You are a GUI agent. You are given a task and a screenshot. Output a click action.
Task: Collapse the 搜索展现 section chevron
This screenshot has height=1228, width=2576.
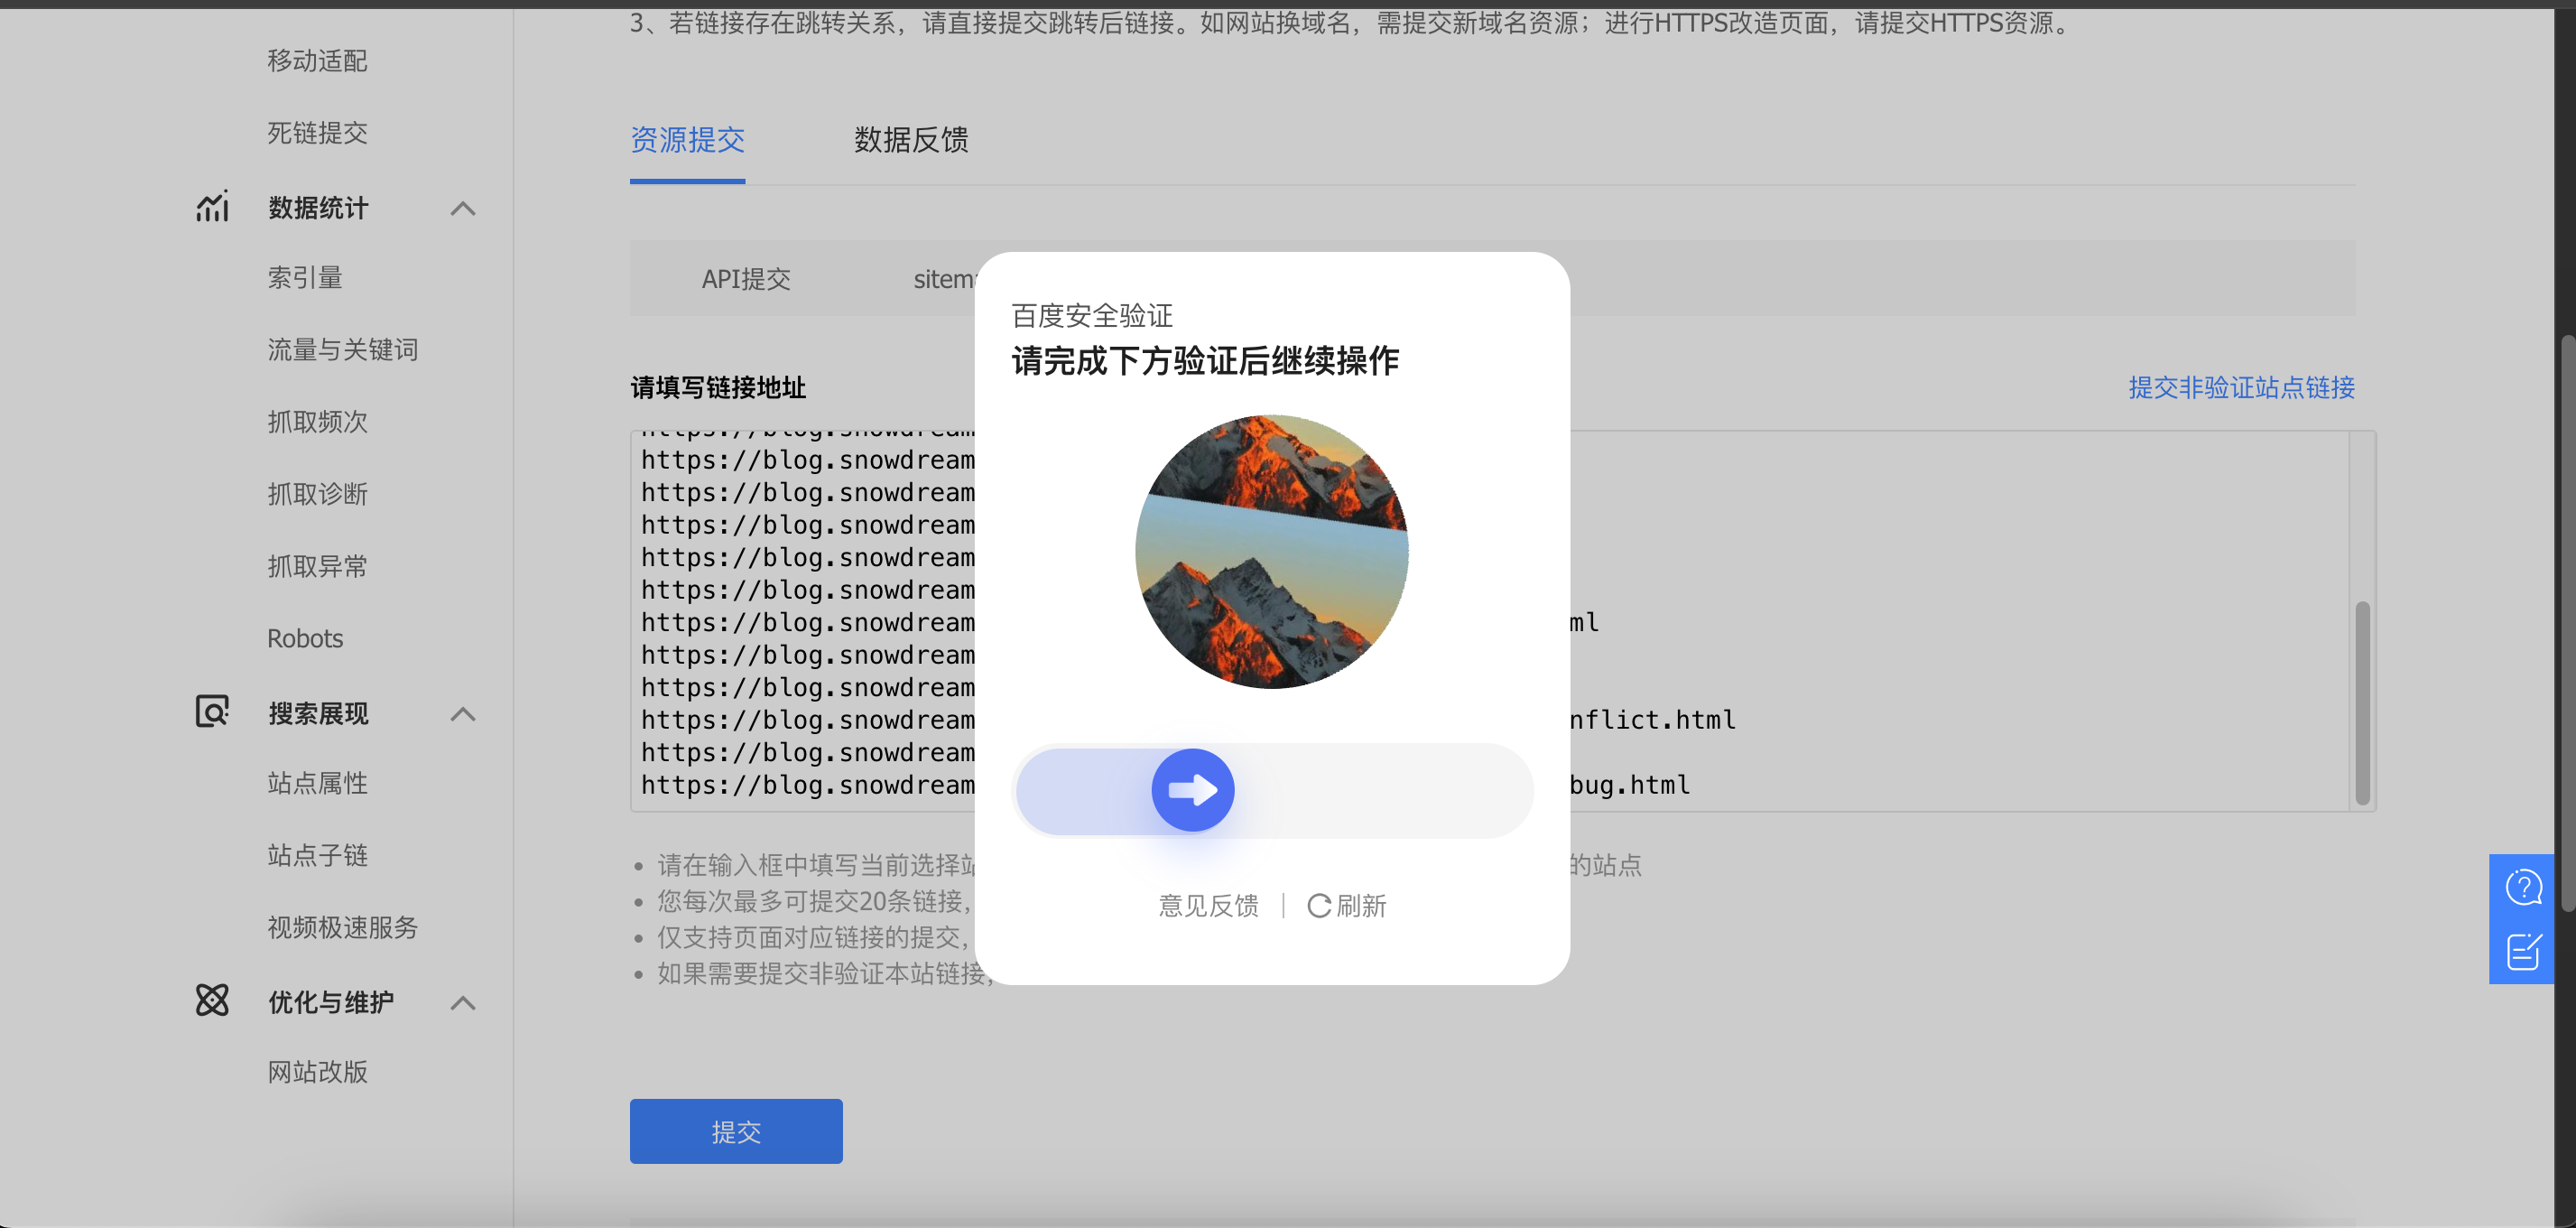(462, 713)
